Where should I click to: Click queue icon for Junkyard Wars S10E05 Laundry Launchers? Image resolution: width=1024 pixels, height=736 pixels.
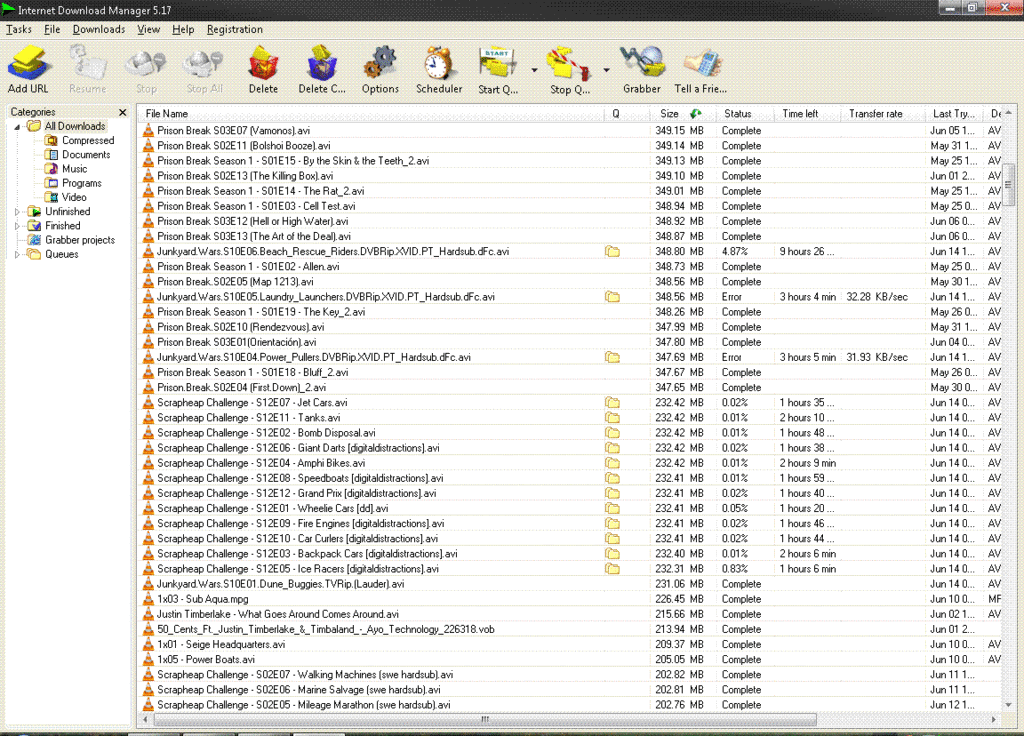tap(612, 296)
